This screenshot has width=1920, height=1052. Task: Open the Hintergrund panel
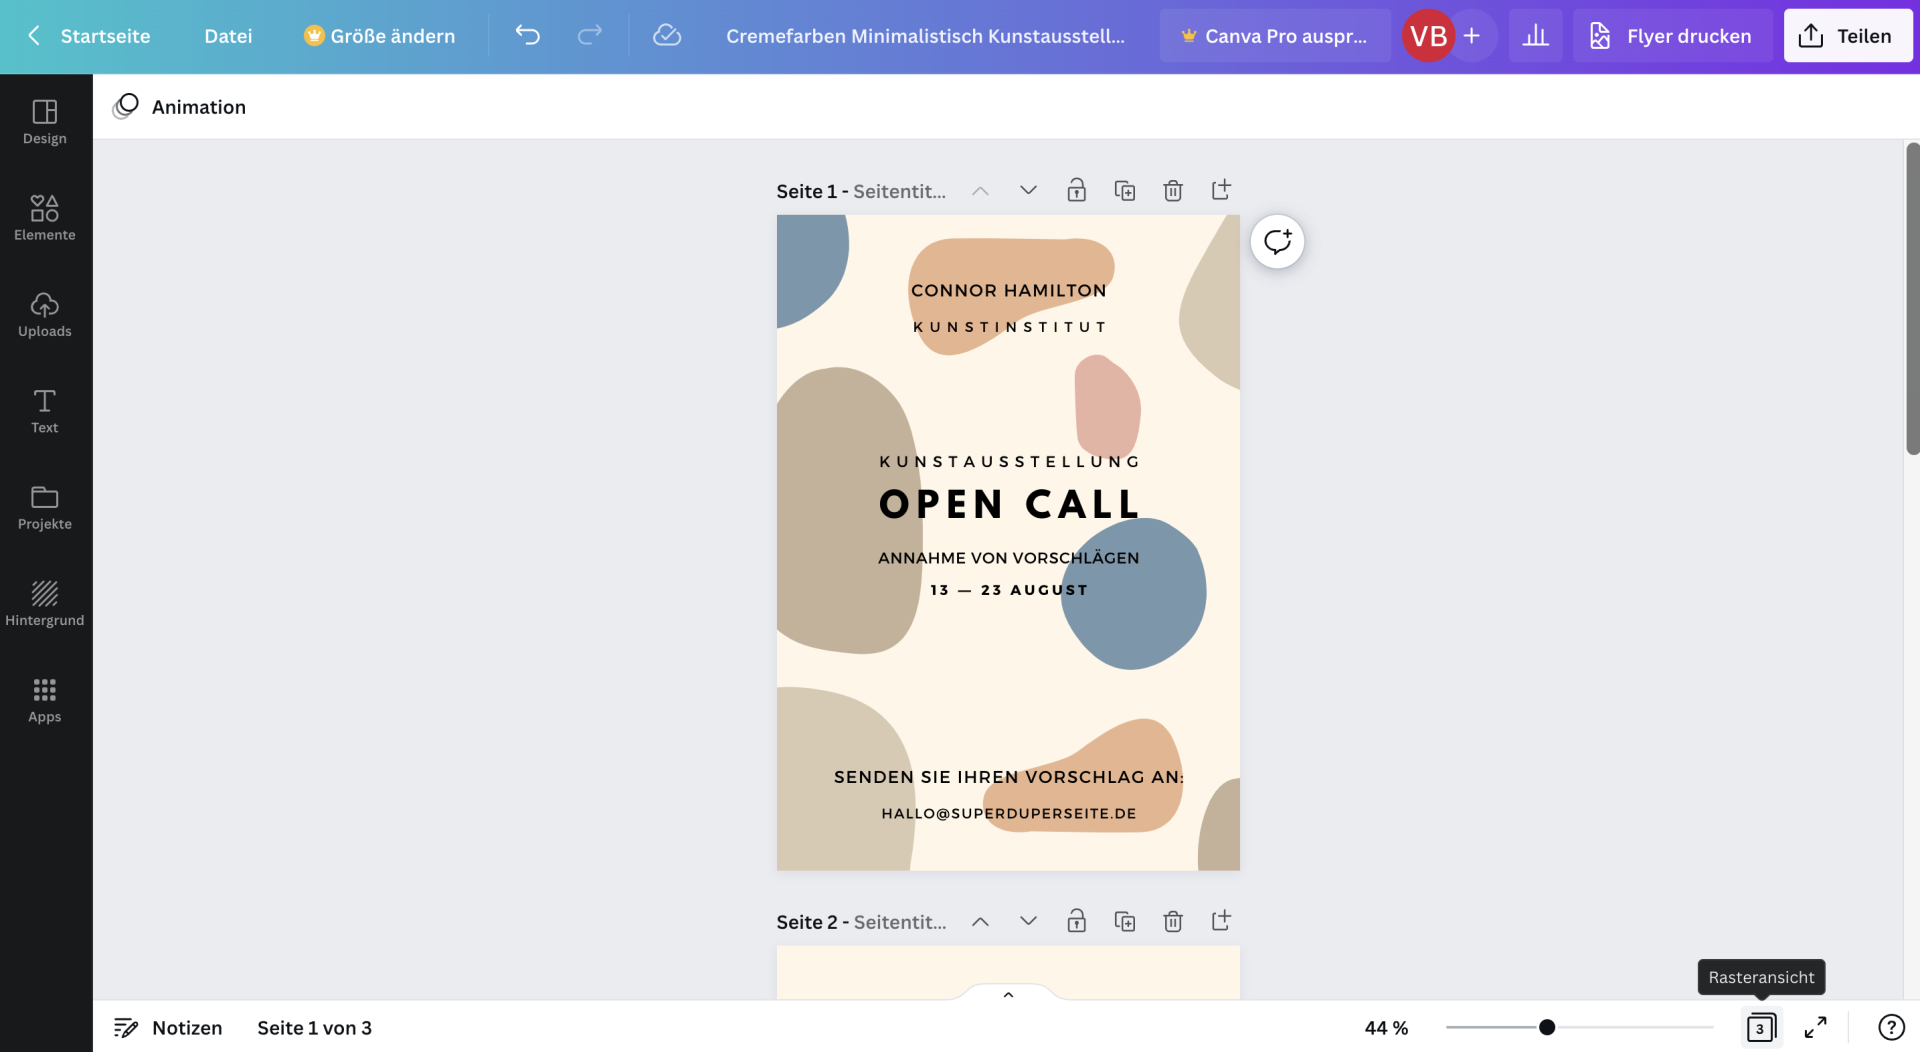coord(45,602)
